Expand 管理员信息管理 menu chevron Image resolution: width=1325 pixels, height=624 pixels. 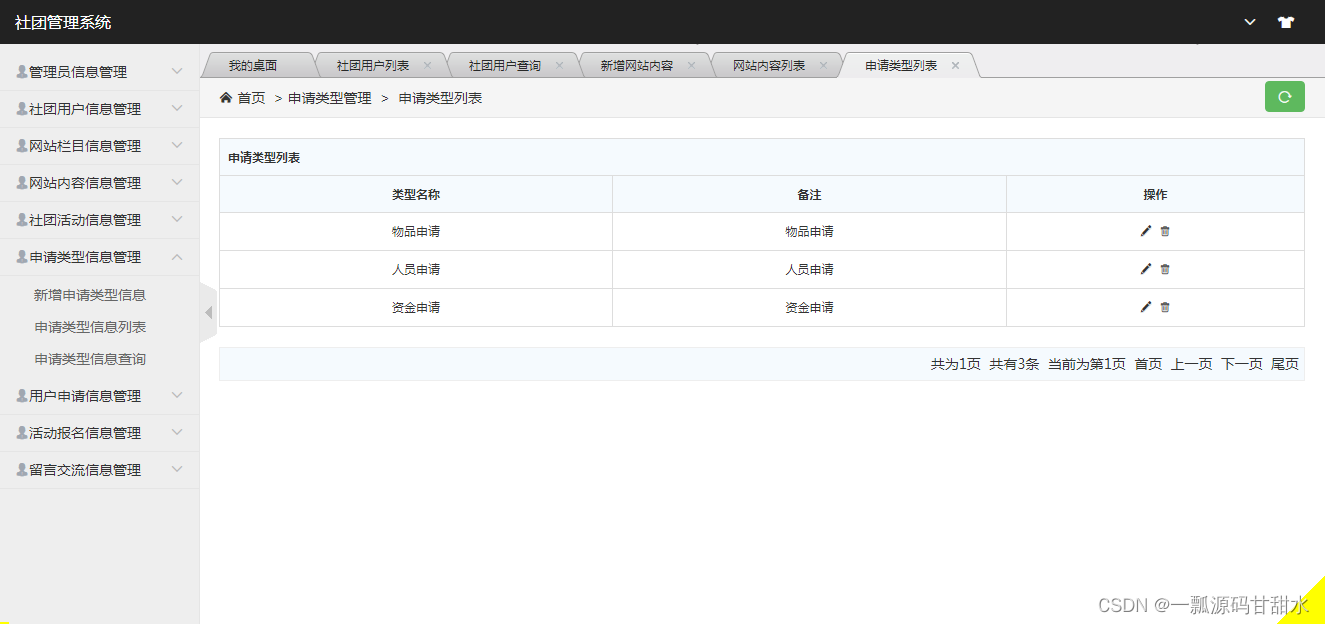(x=177, y=72)
